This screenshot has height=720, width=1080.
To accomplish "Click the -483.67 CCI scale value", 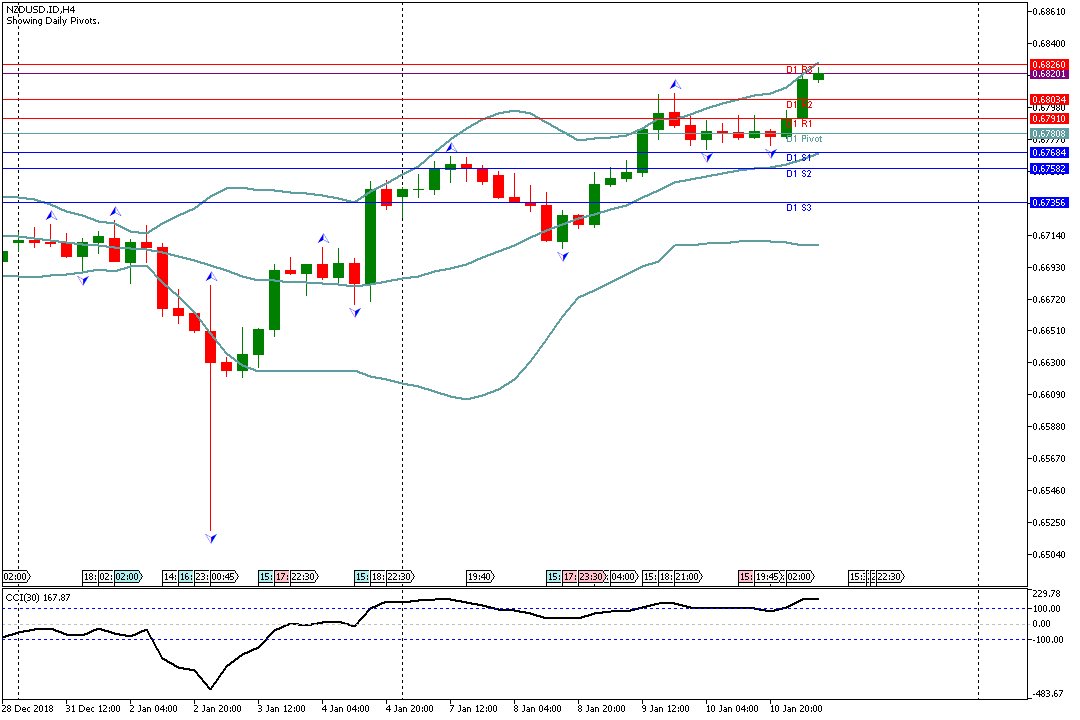I will point(1049,694).
